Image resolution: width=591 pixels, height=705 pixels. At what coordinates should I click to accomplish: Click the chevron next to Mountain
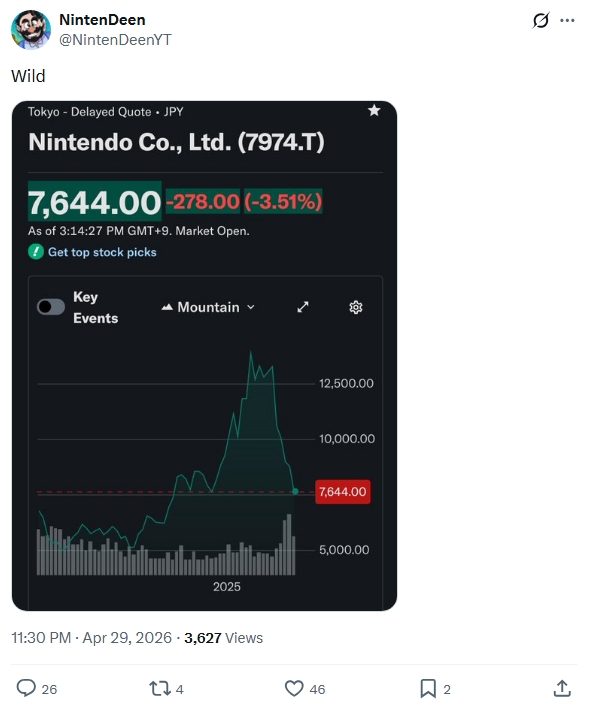pos(251,307)
